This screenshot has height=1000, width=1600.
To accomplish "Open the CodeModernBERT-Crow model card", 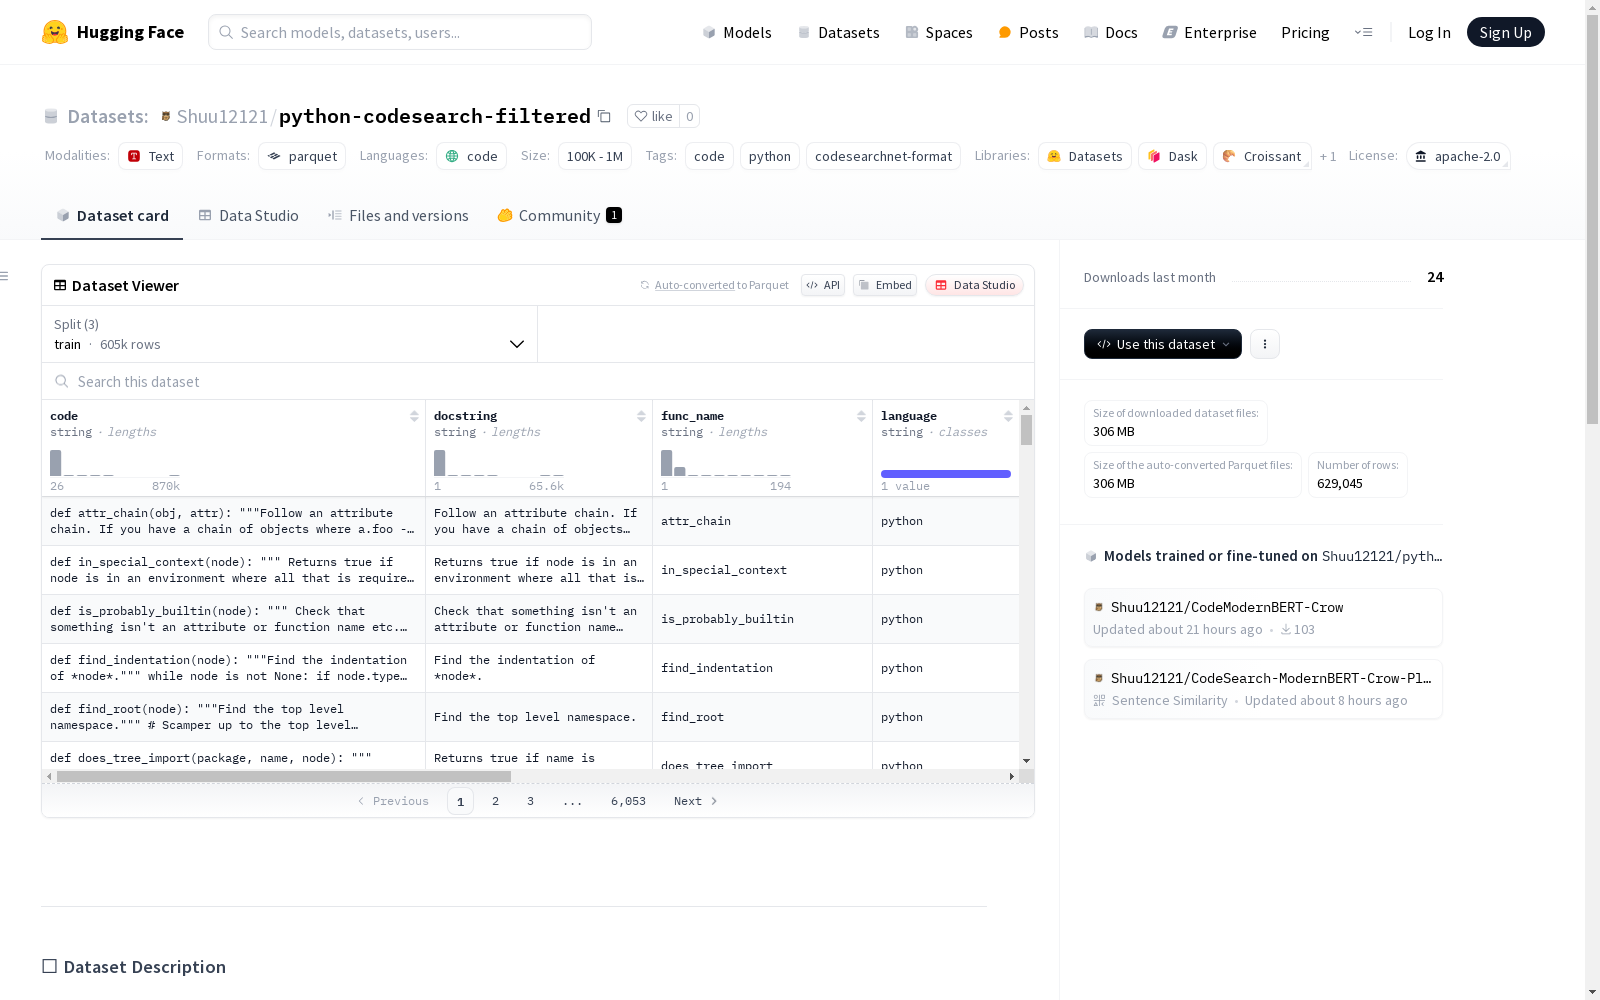I will (x=1263, y=618).
